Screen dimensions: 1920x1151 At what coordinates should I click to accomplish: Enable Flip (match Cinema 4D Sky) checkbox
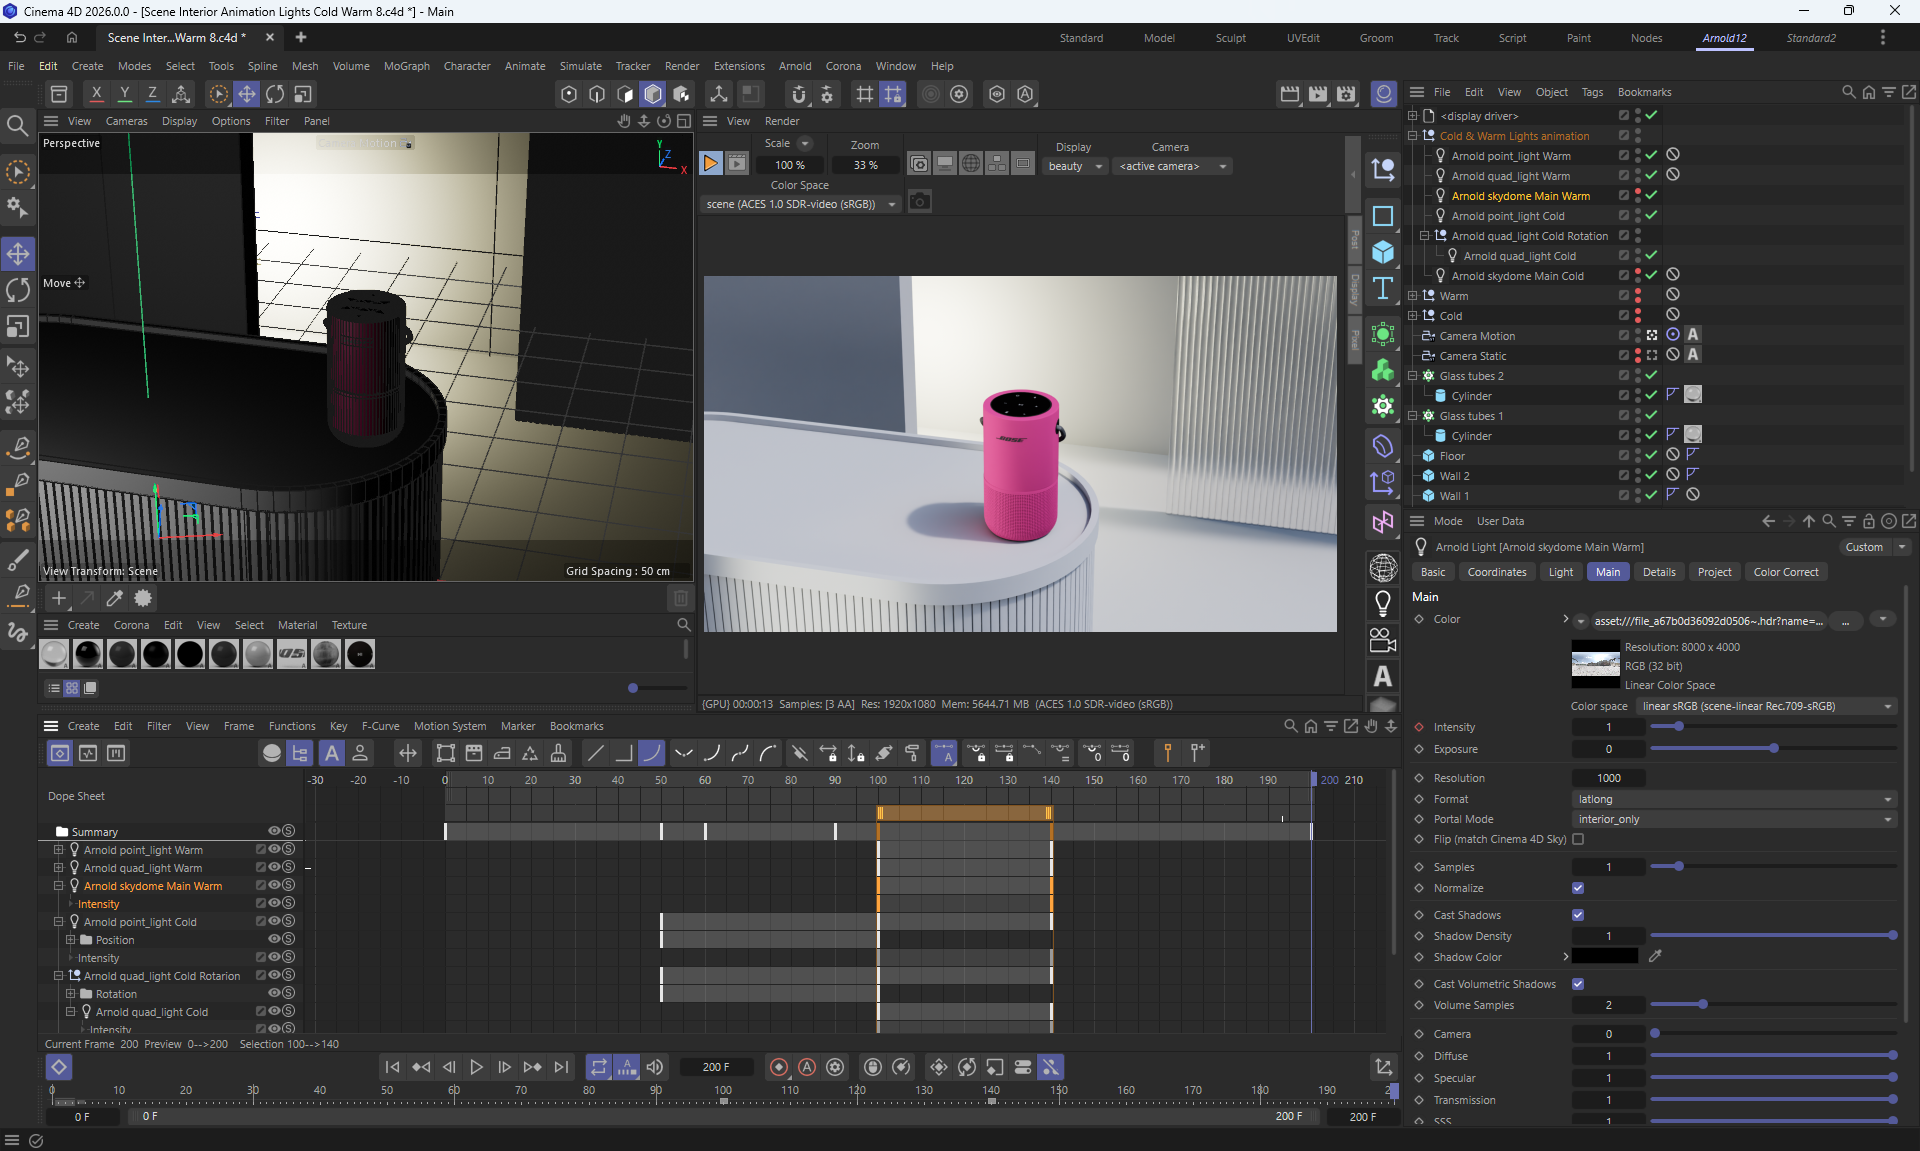[x=1578, y=839]
